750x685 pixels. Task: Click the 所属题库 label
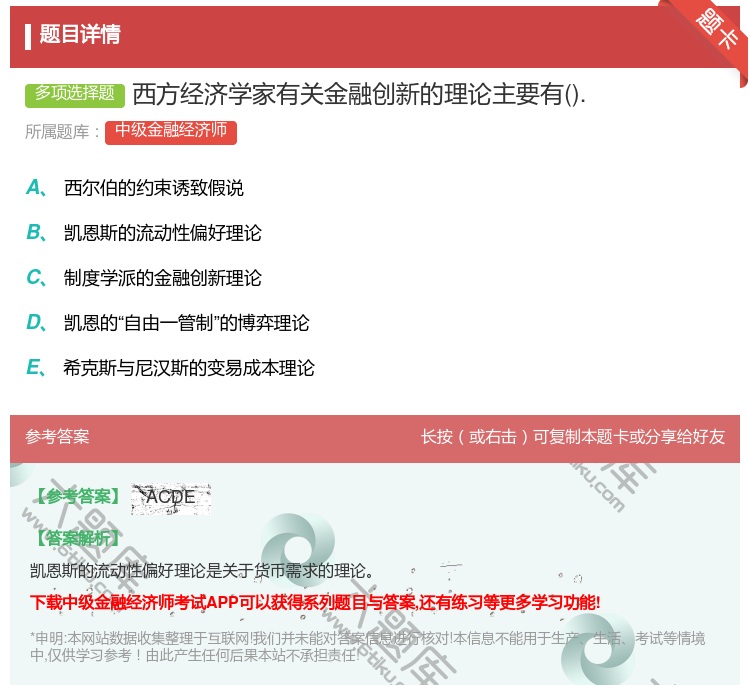[62, 132]
